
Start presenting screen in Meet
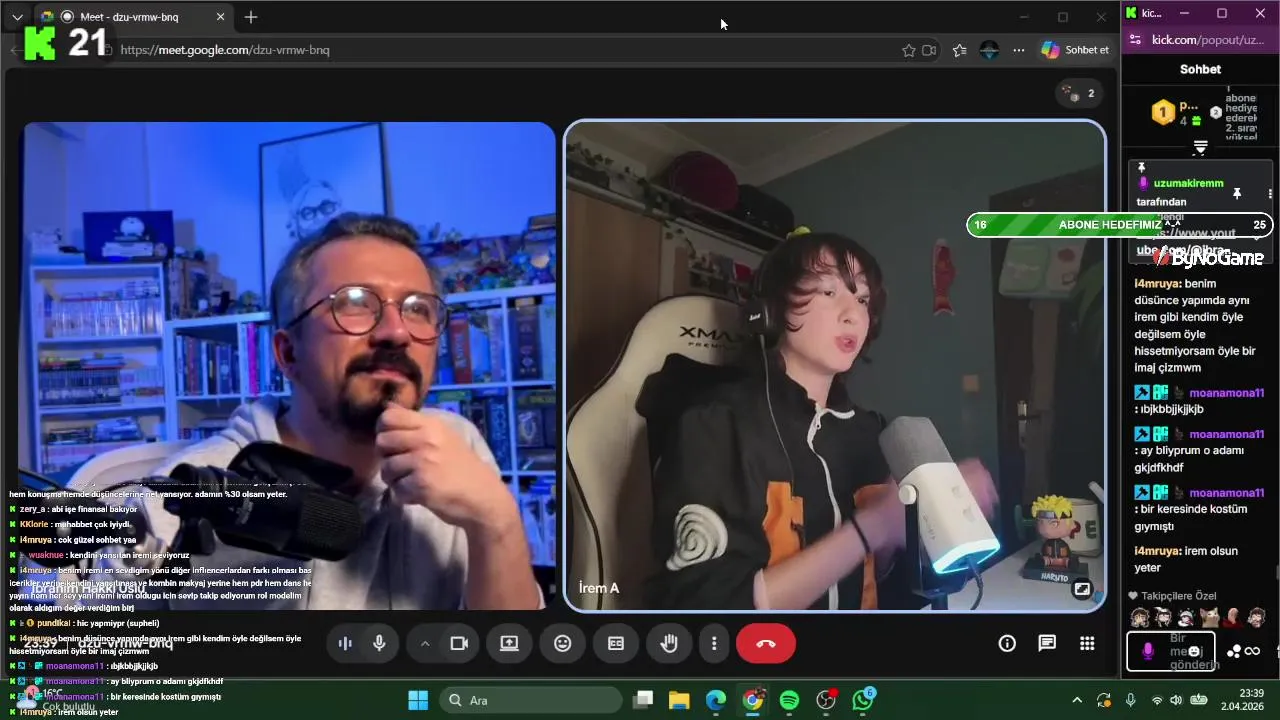509,644
